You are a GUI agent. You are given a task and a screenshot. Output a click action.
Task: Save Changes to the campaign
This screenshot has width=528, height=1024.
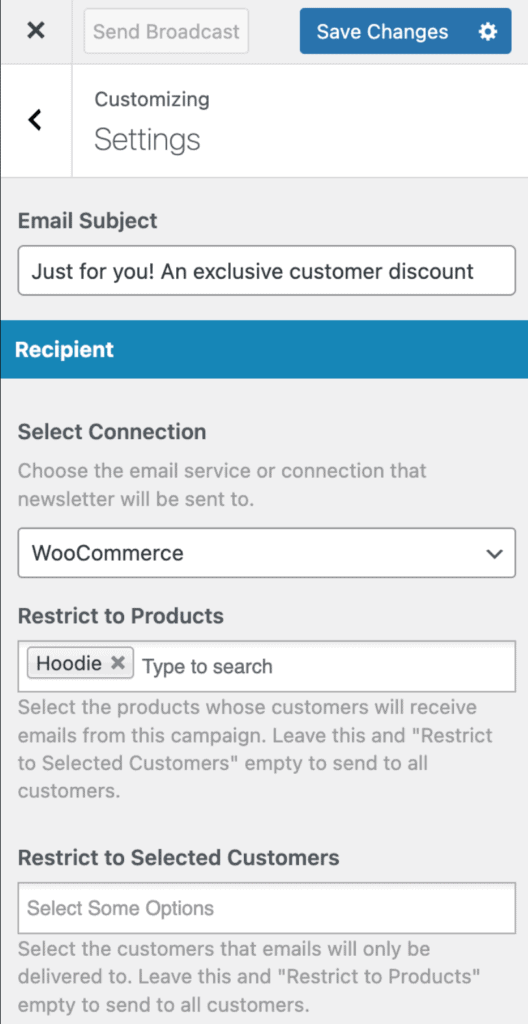(x=382, y=31)
